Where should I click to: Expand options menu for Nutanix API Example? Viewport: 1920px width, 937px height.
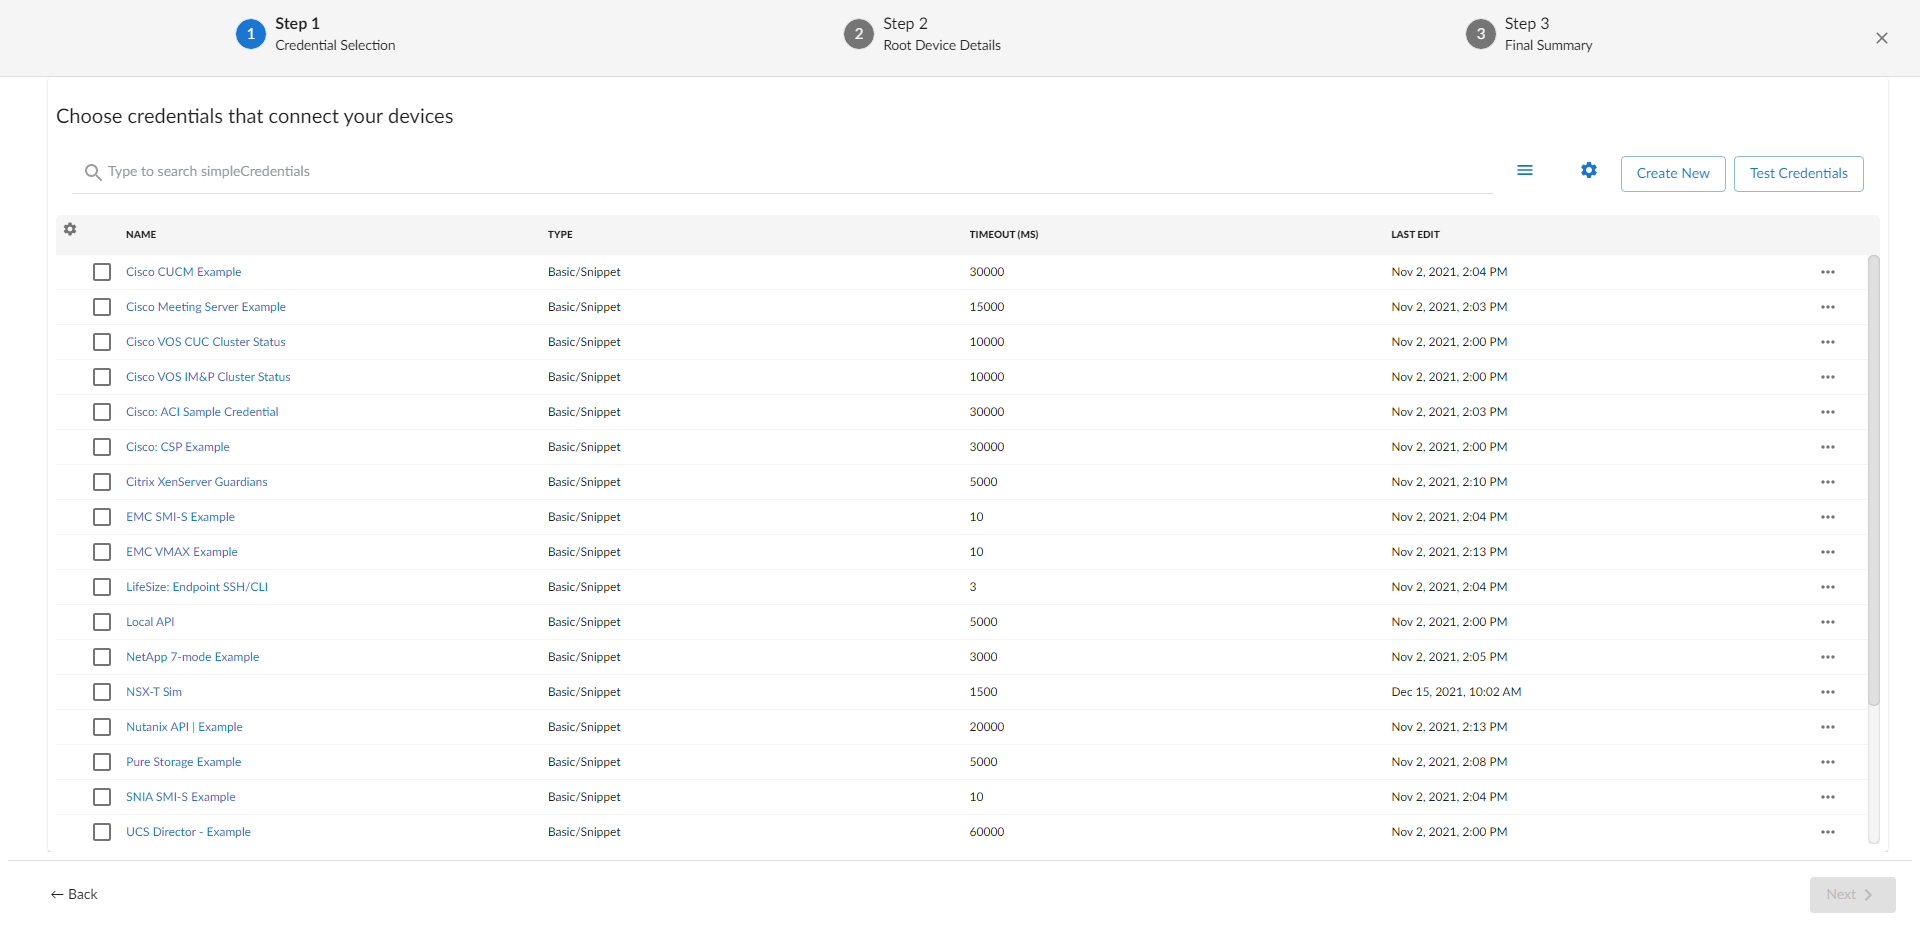(1827, 727)
